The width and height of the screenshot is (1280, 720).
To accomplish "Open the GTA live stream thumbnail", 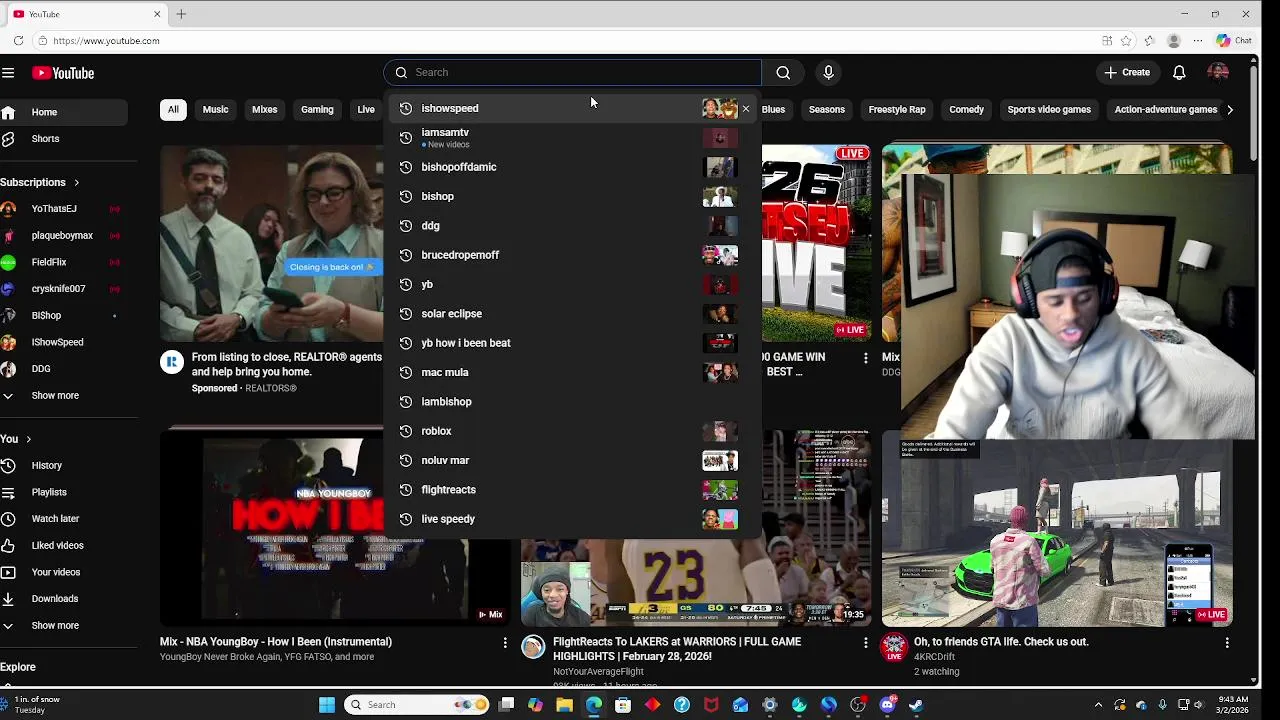I will coord(1057,530).
